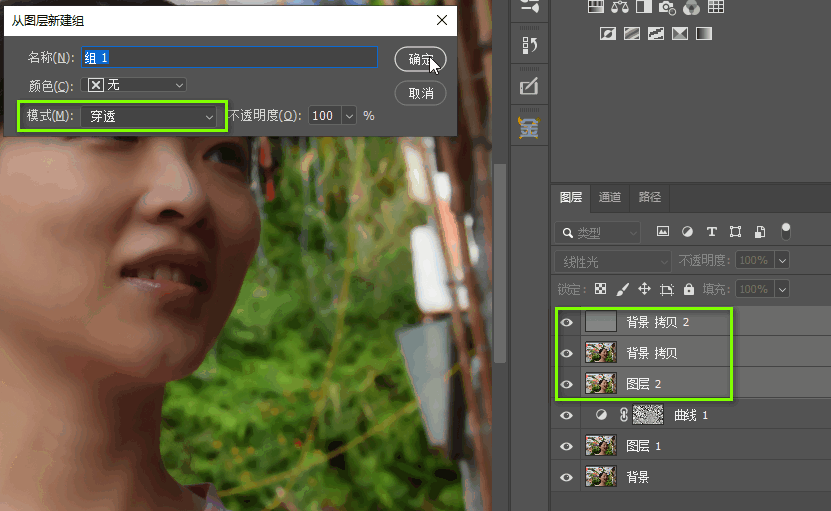The image size is (831, 511).
Task: Click the link icon on 曲线 1 layer
Action: tap(624, 415)
